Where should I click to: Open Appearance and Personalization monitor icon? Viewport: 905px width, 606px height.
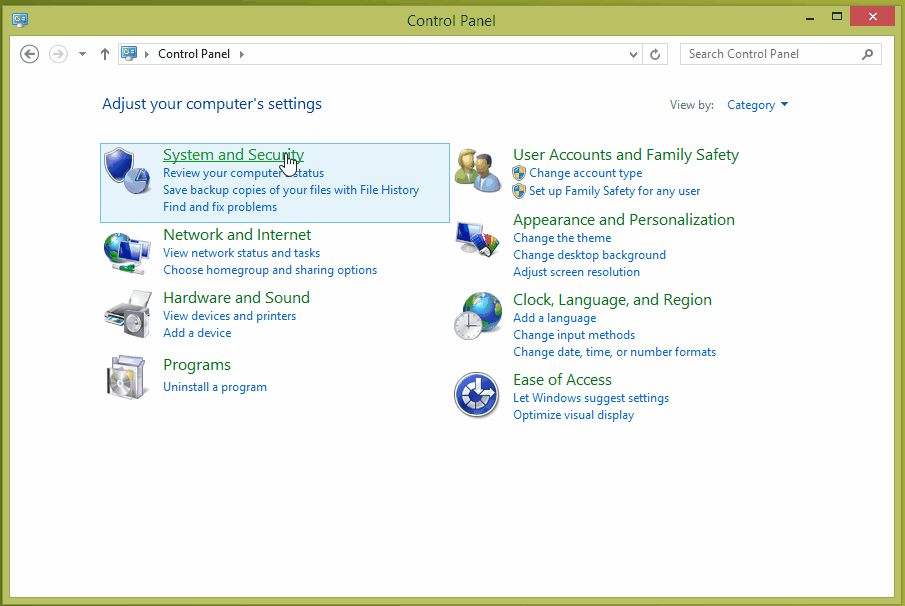477,239
